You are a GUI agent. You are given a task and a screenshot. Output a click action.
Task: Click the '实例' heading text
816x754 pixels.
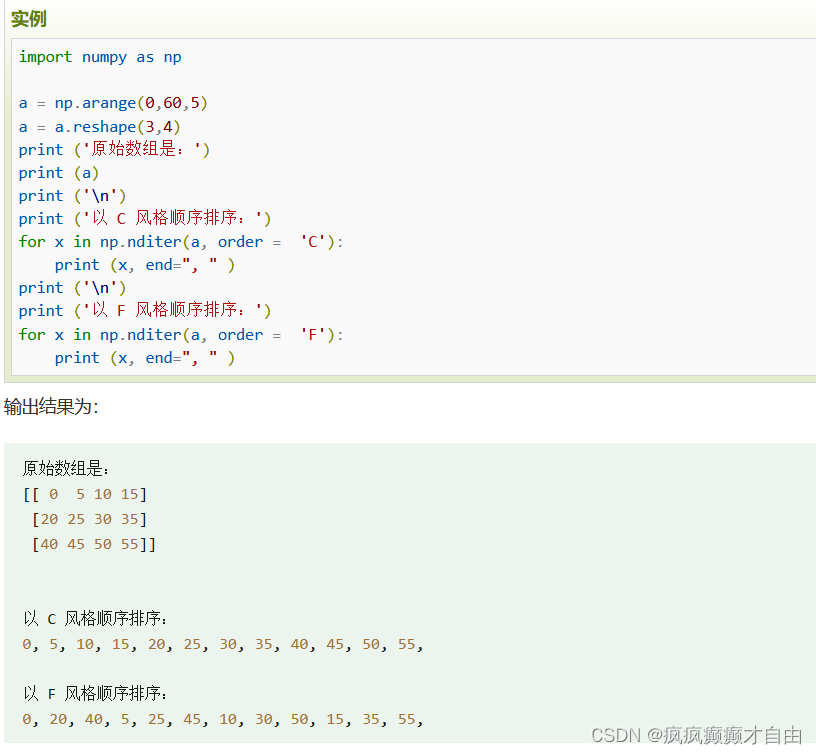[x=29, y=19]
